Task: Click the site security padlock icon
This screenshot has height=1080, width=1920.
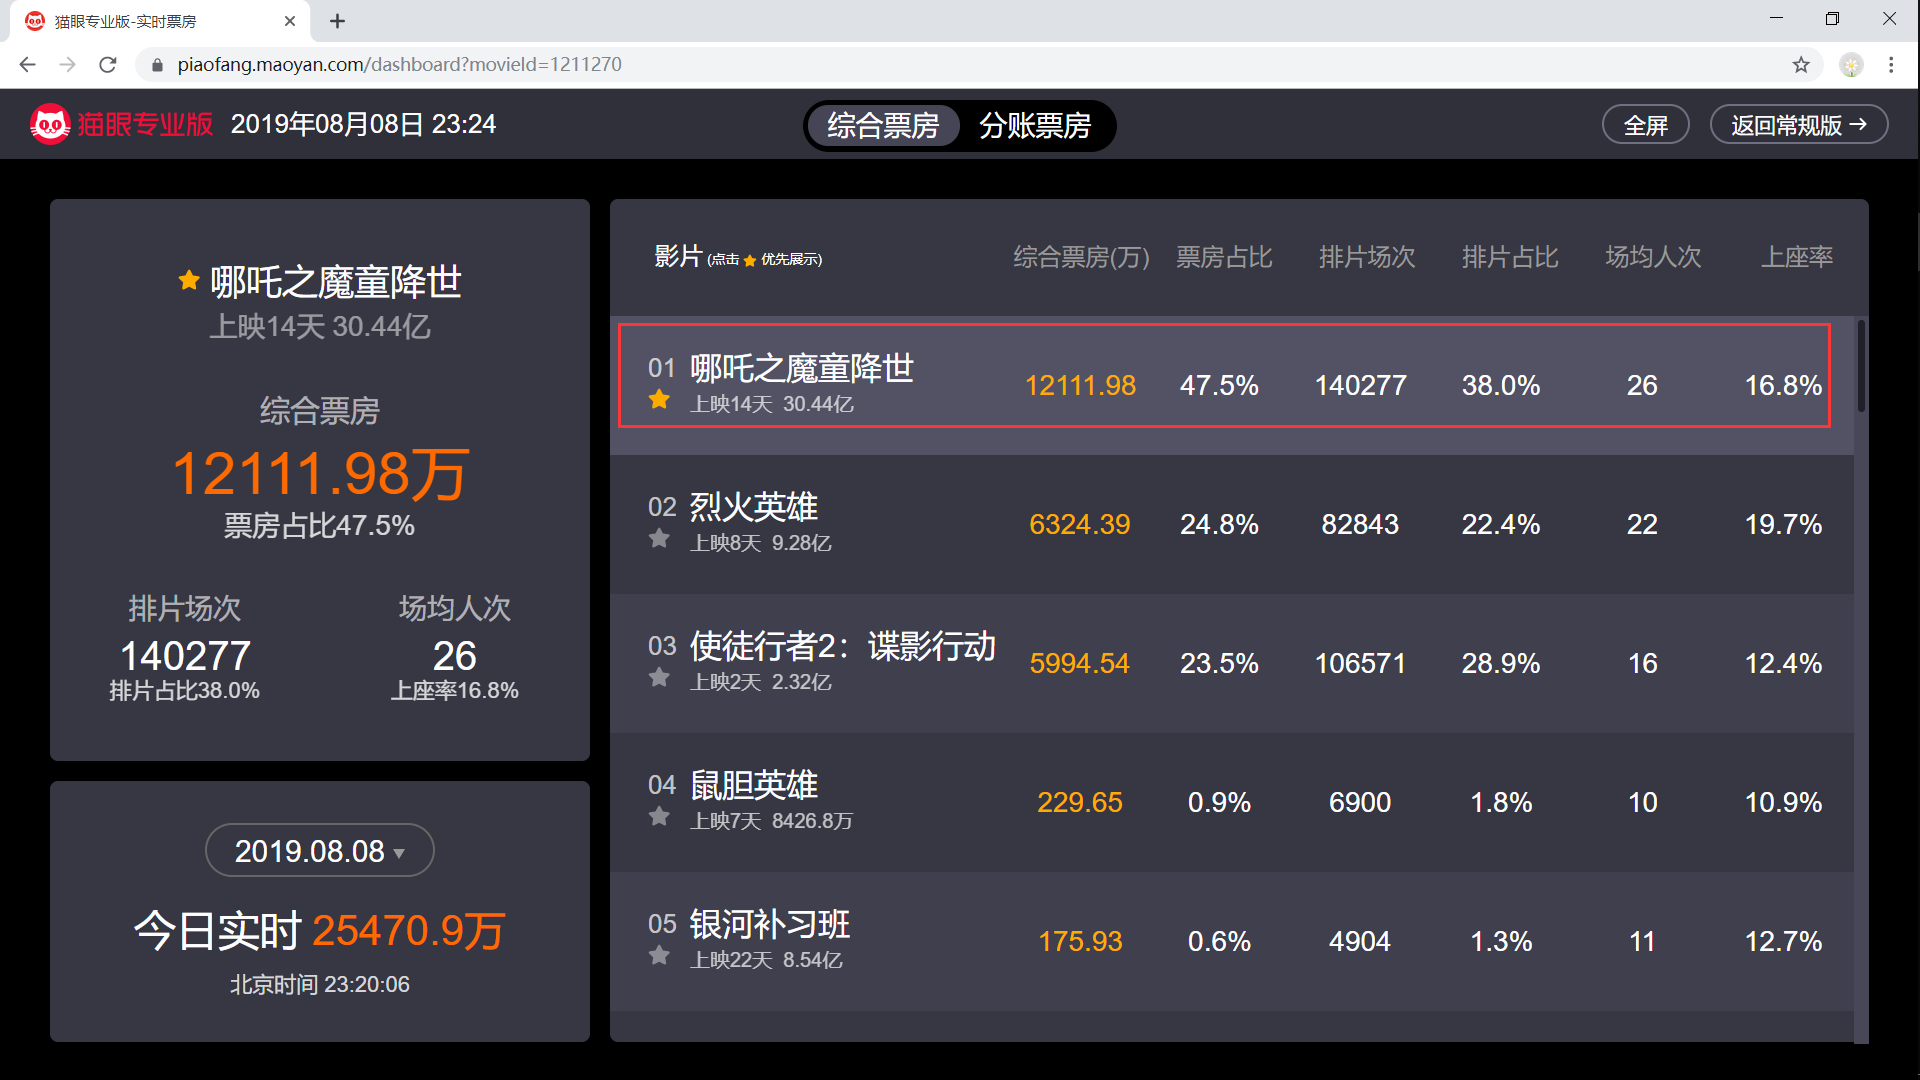Action: click(x=156, y=65)
